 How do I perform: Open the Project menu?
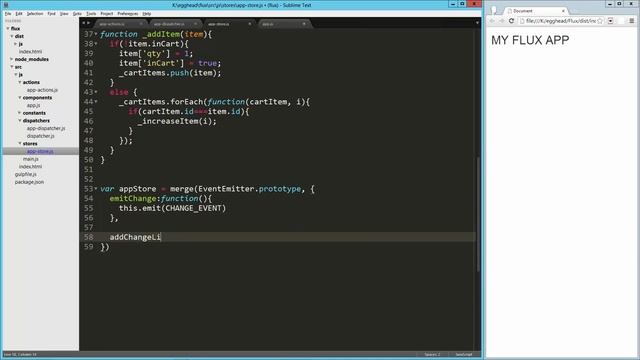pos(107,13)
